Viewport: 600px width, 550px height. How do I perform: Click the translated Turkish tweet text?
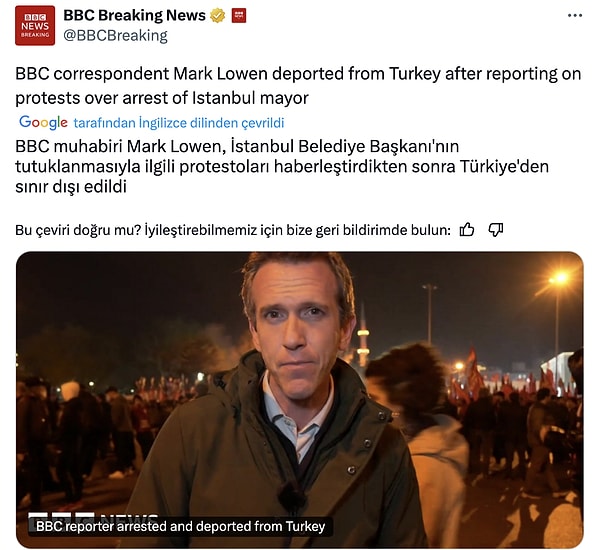(x=282, y=166)
